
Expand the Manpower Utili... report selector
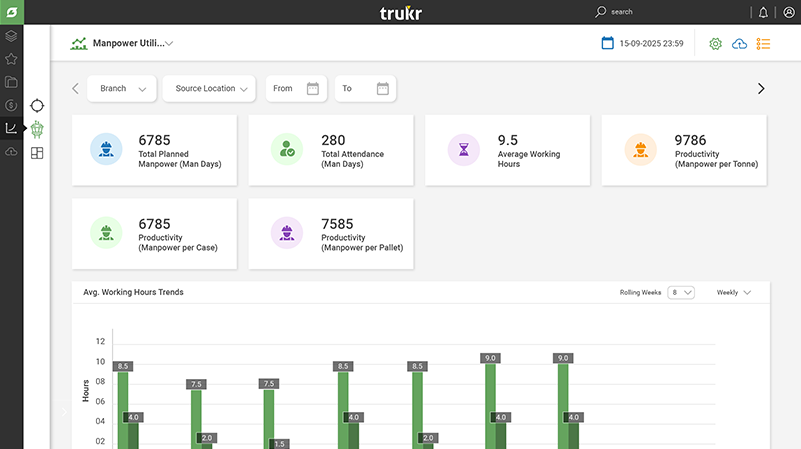[132, 44]
